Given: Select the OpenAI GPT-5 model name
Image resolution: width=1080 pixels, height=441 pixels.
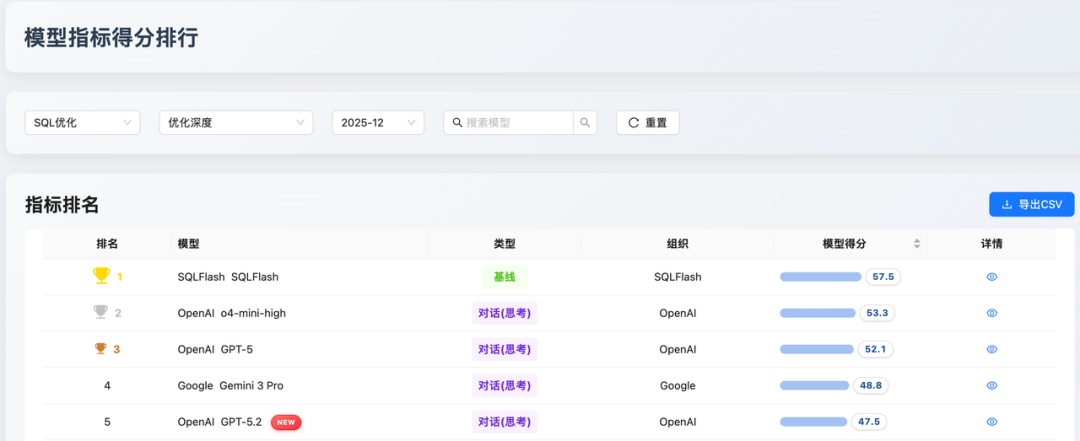Looking at the screenshot, I should (x=215, y=349).
